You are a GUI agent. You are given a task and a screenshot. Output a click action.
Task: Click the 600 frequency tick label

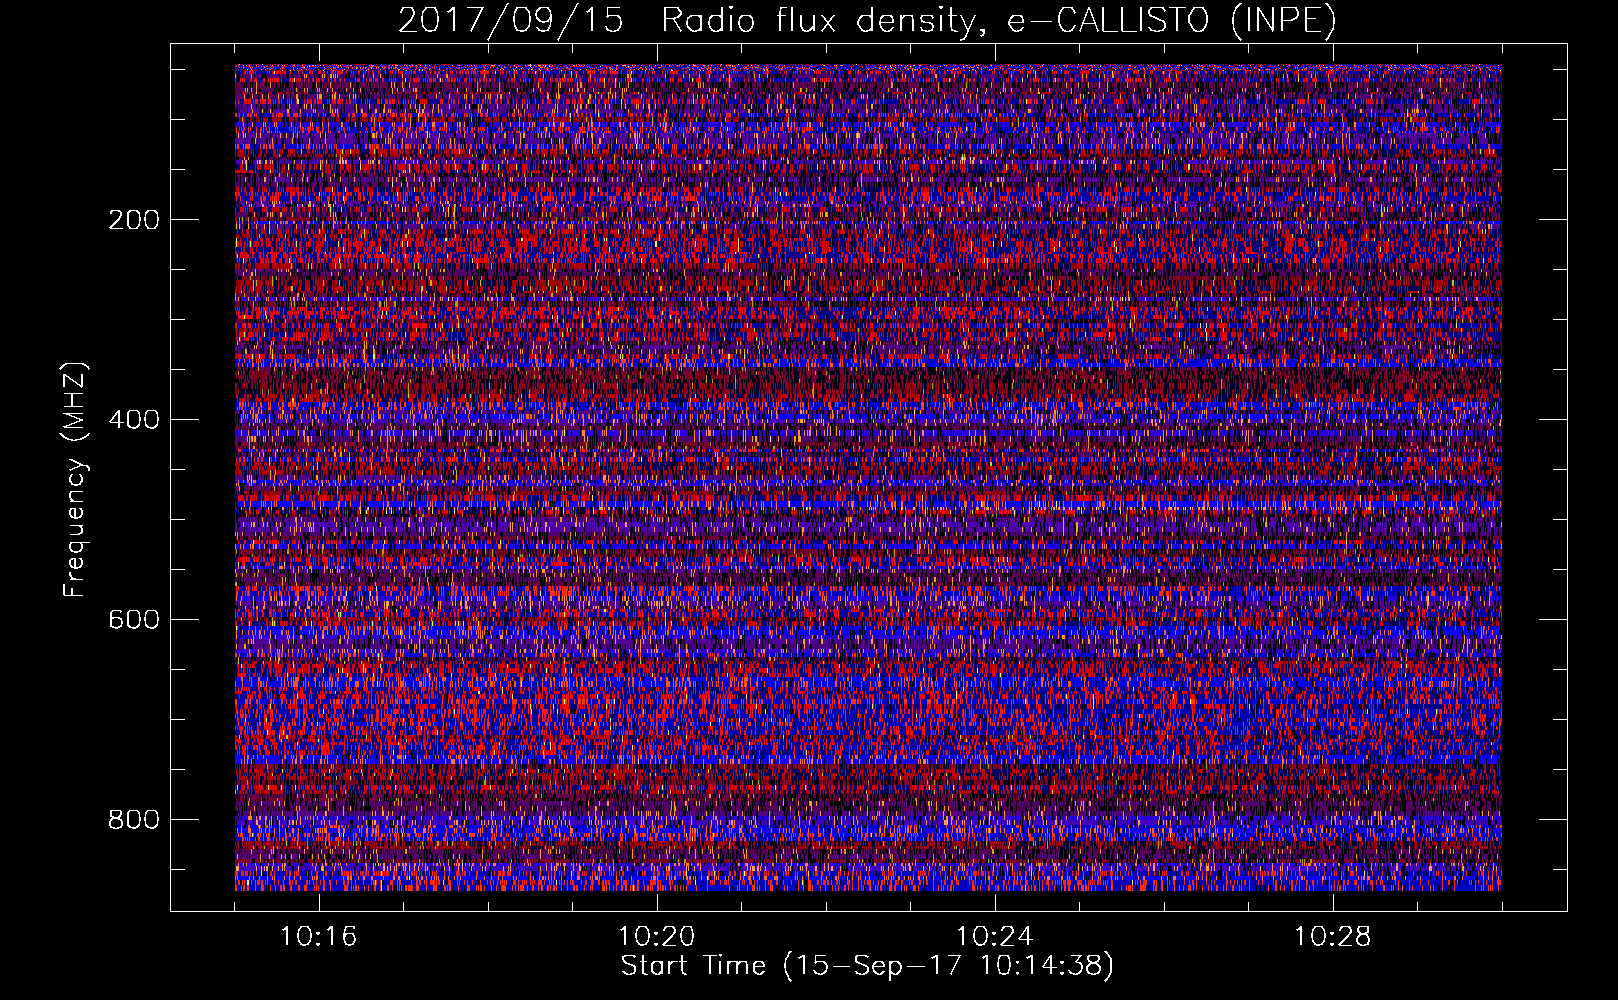[x=134, y=620]
